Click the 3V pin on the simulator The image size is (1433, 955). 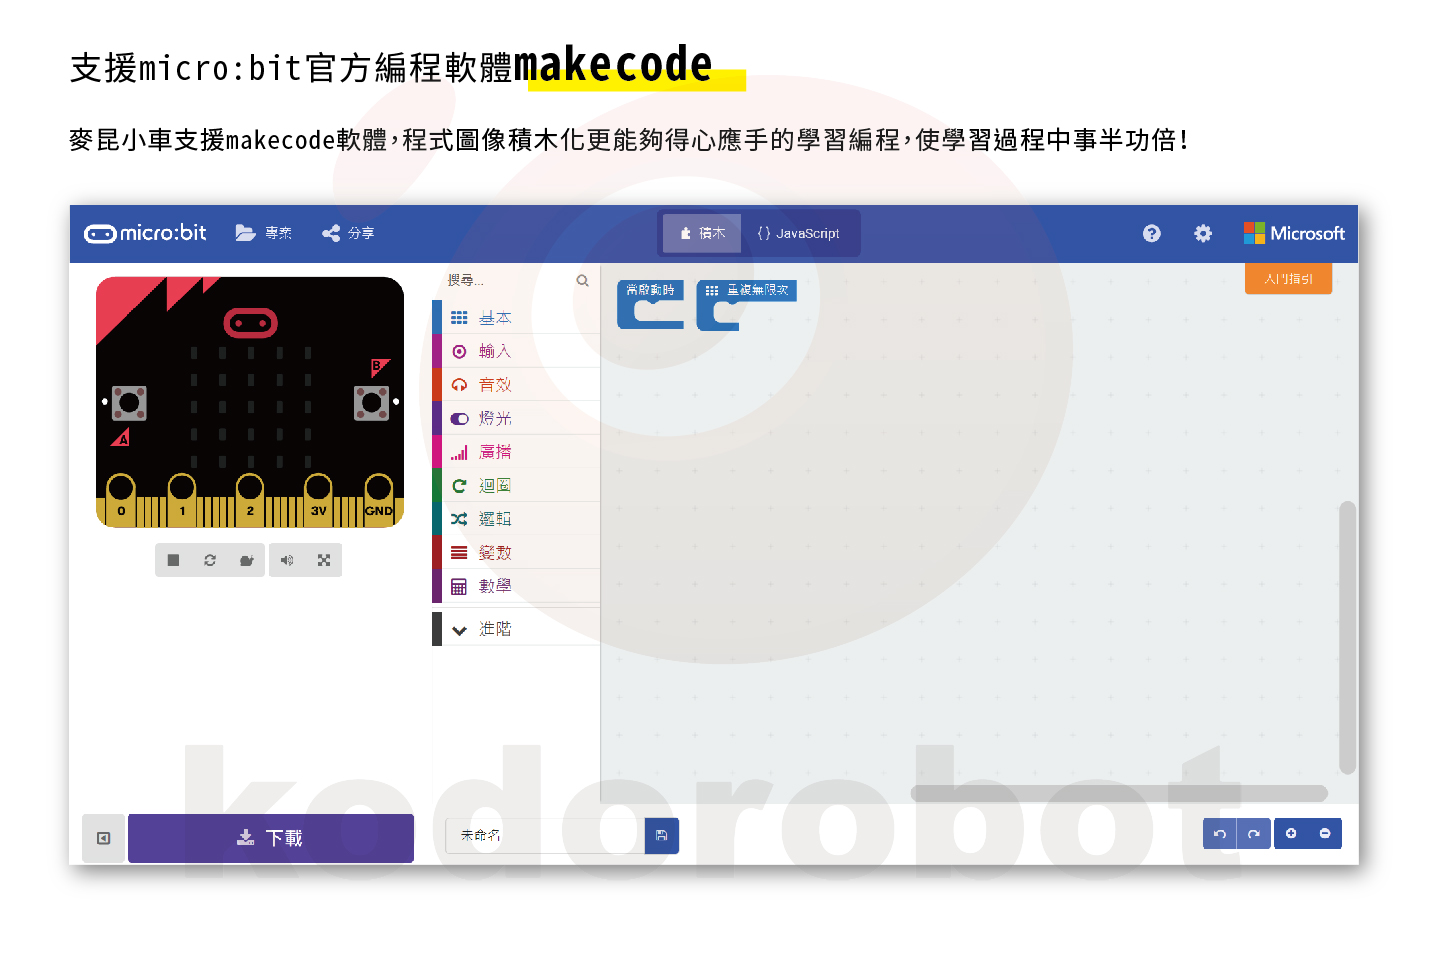318,499
